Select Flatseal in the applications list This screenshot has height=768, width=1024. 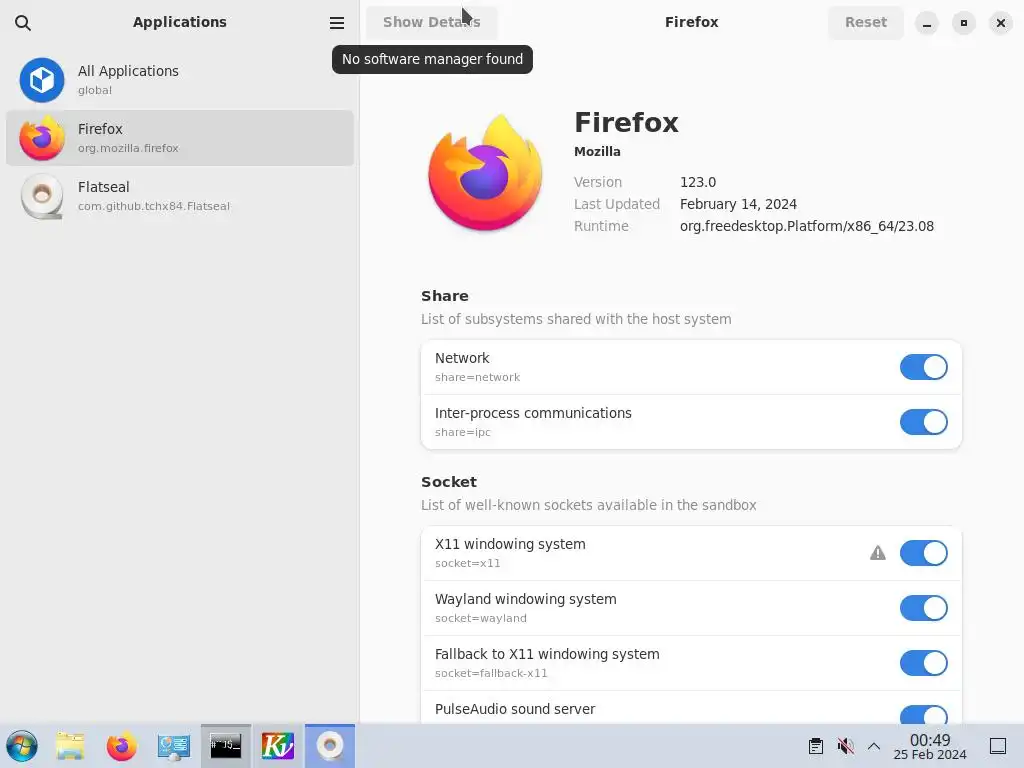point(180,196)
